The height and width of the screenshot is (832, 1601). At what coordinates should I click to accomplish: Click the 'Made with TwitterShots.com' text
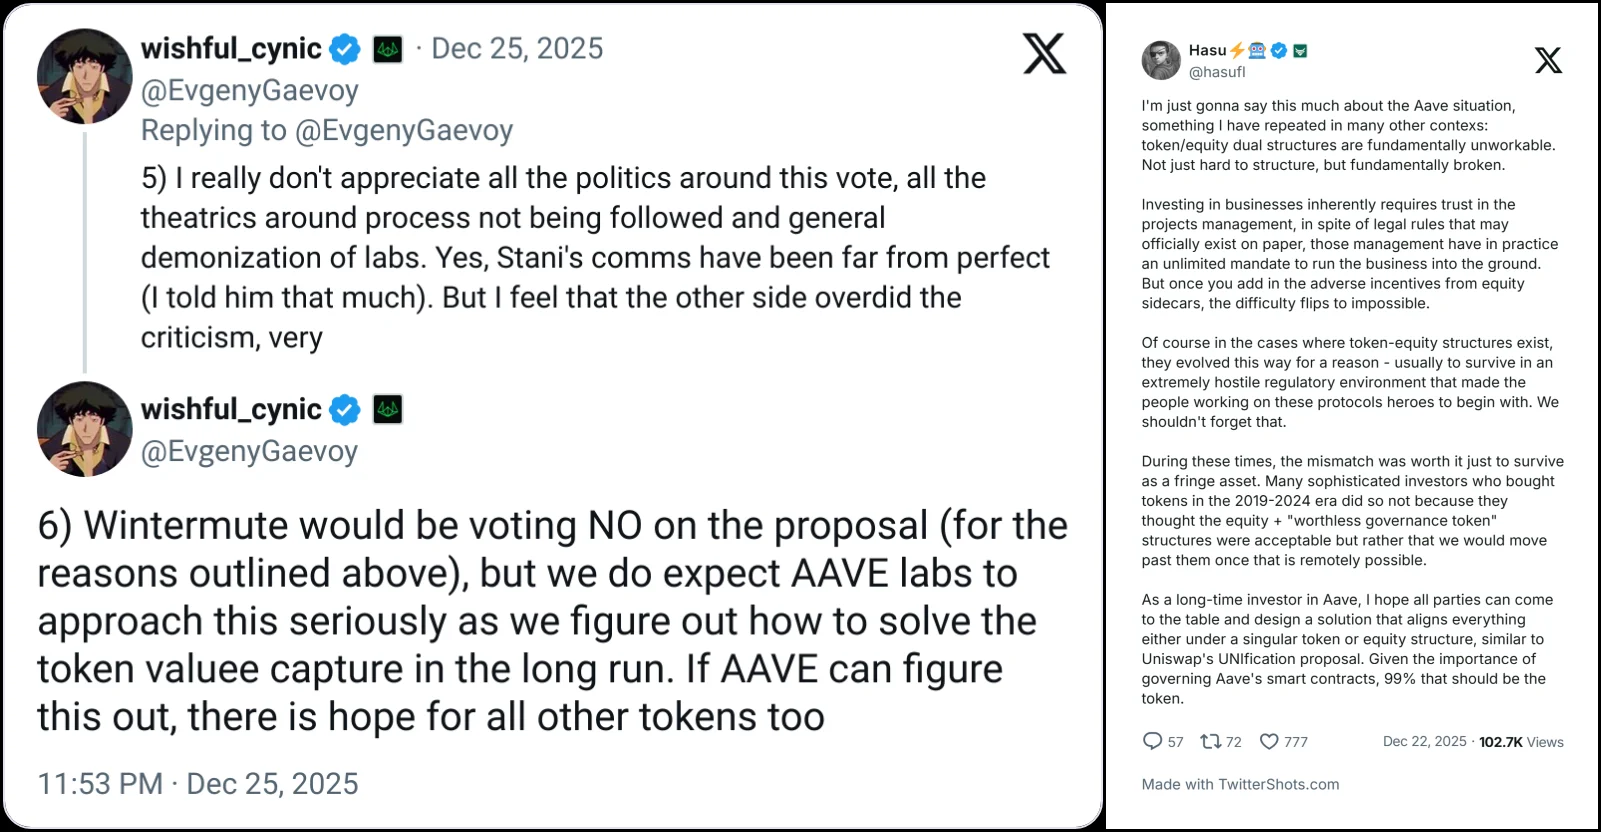coord(1240,784)
